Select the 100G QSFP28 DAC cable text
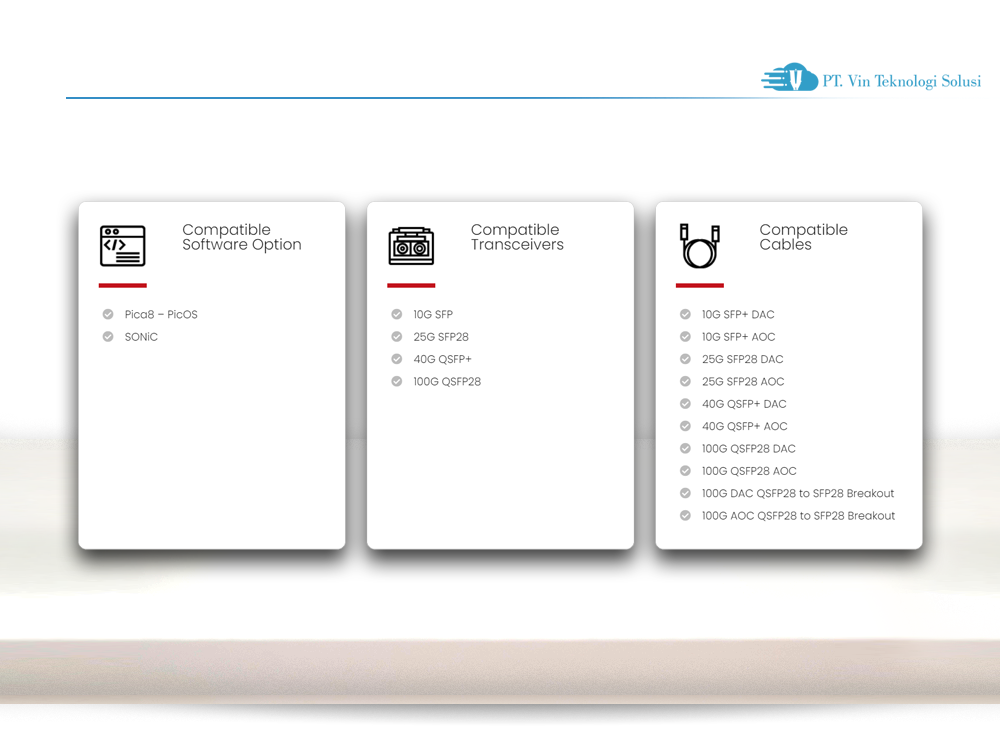Image resolution: width=1000 pixels, height=750 pixels. [749, 448]
